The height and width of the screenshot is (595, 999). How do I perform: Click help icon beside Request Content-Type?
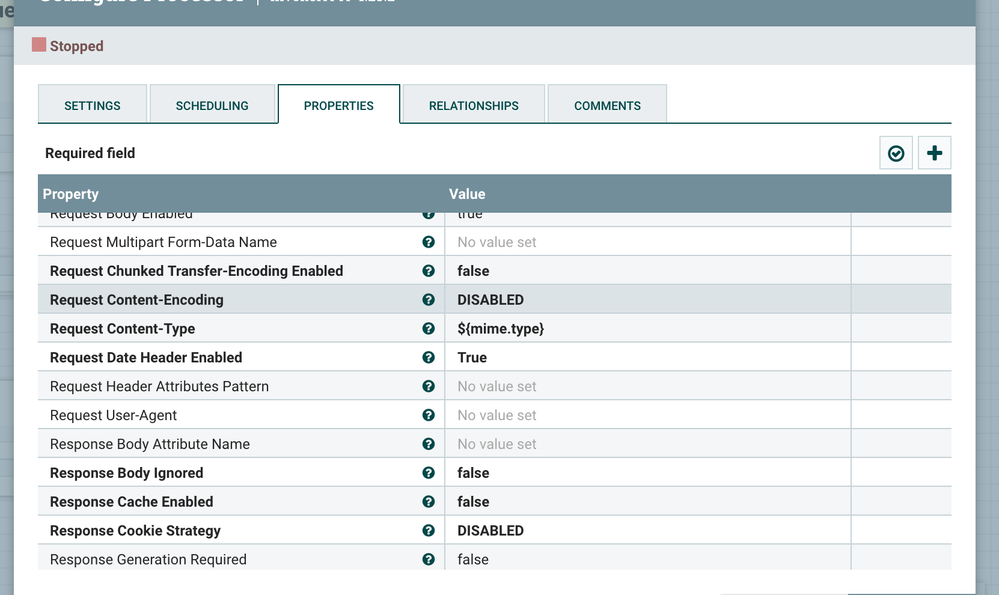(x=428, y=329)
